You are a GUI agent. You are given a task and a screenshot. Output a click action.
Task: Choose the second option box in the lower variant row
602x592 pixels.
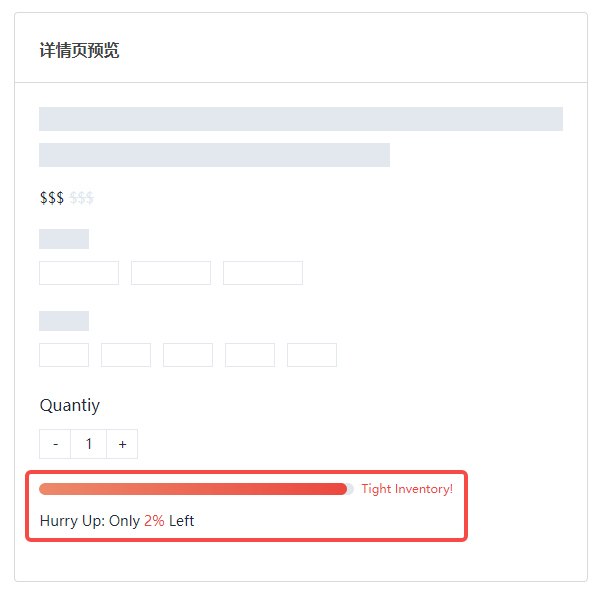coord(126,355)
